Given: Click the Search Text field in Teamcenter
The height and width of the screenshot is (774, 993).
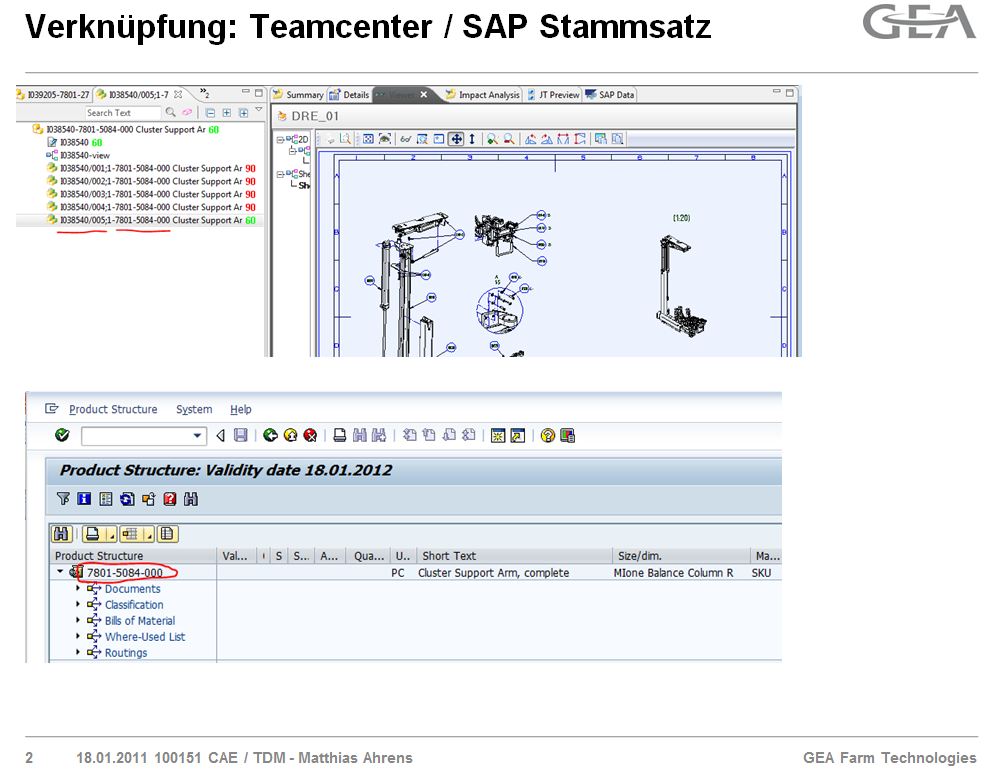Looking at the screenshot, I should 122,113.
